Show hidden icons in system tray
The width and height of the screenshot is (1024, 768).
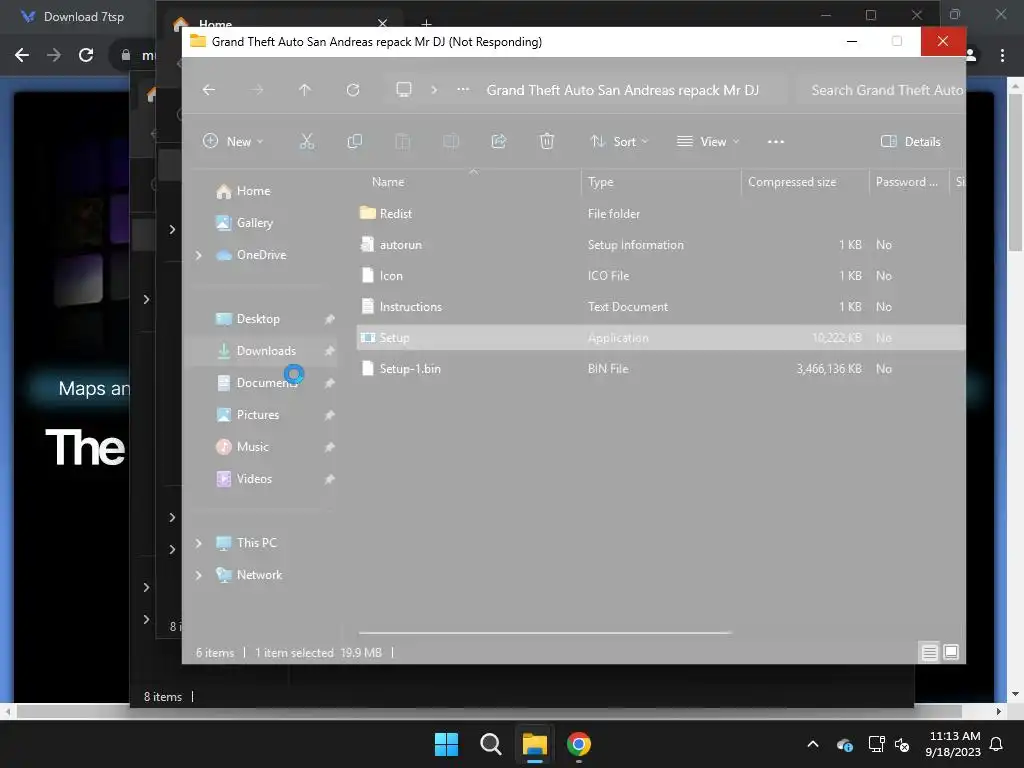813,744
